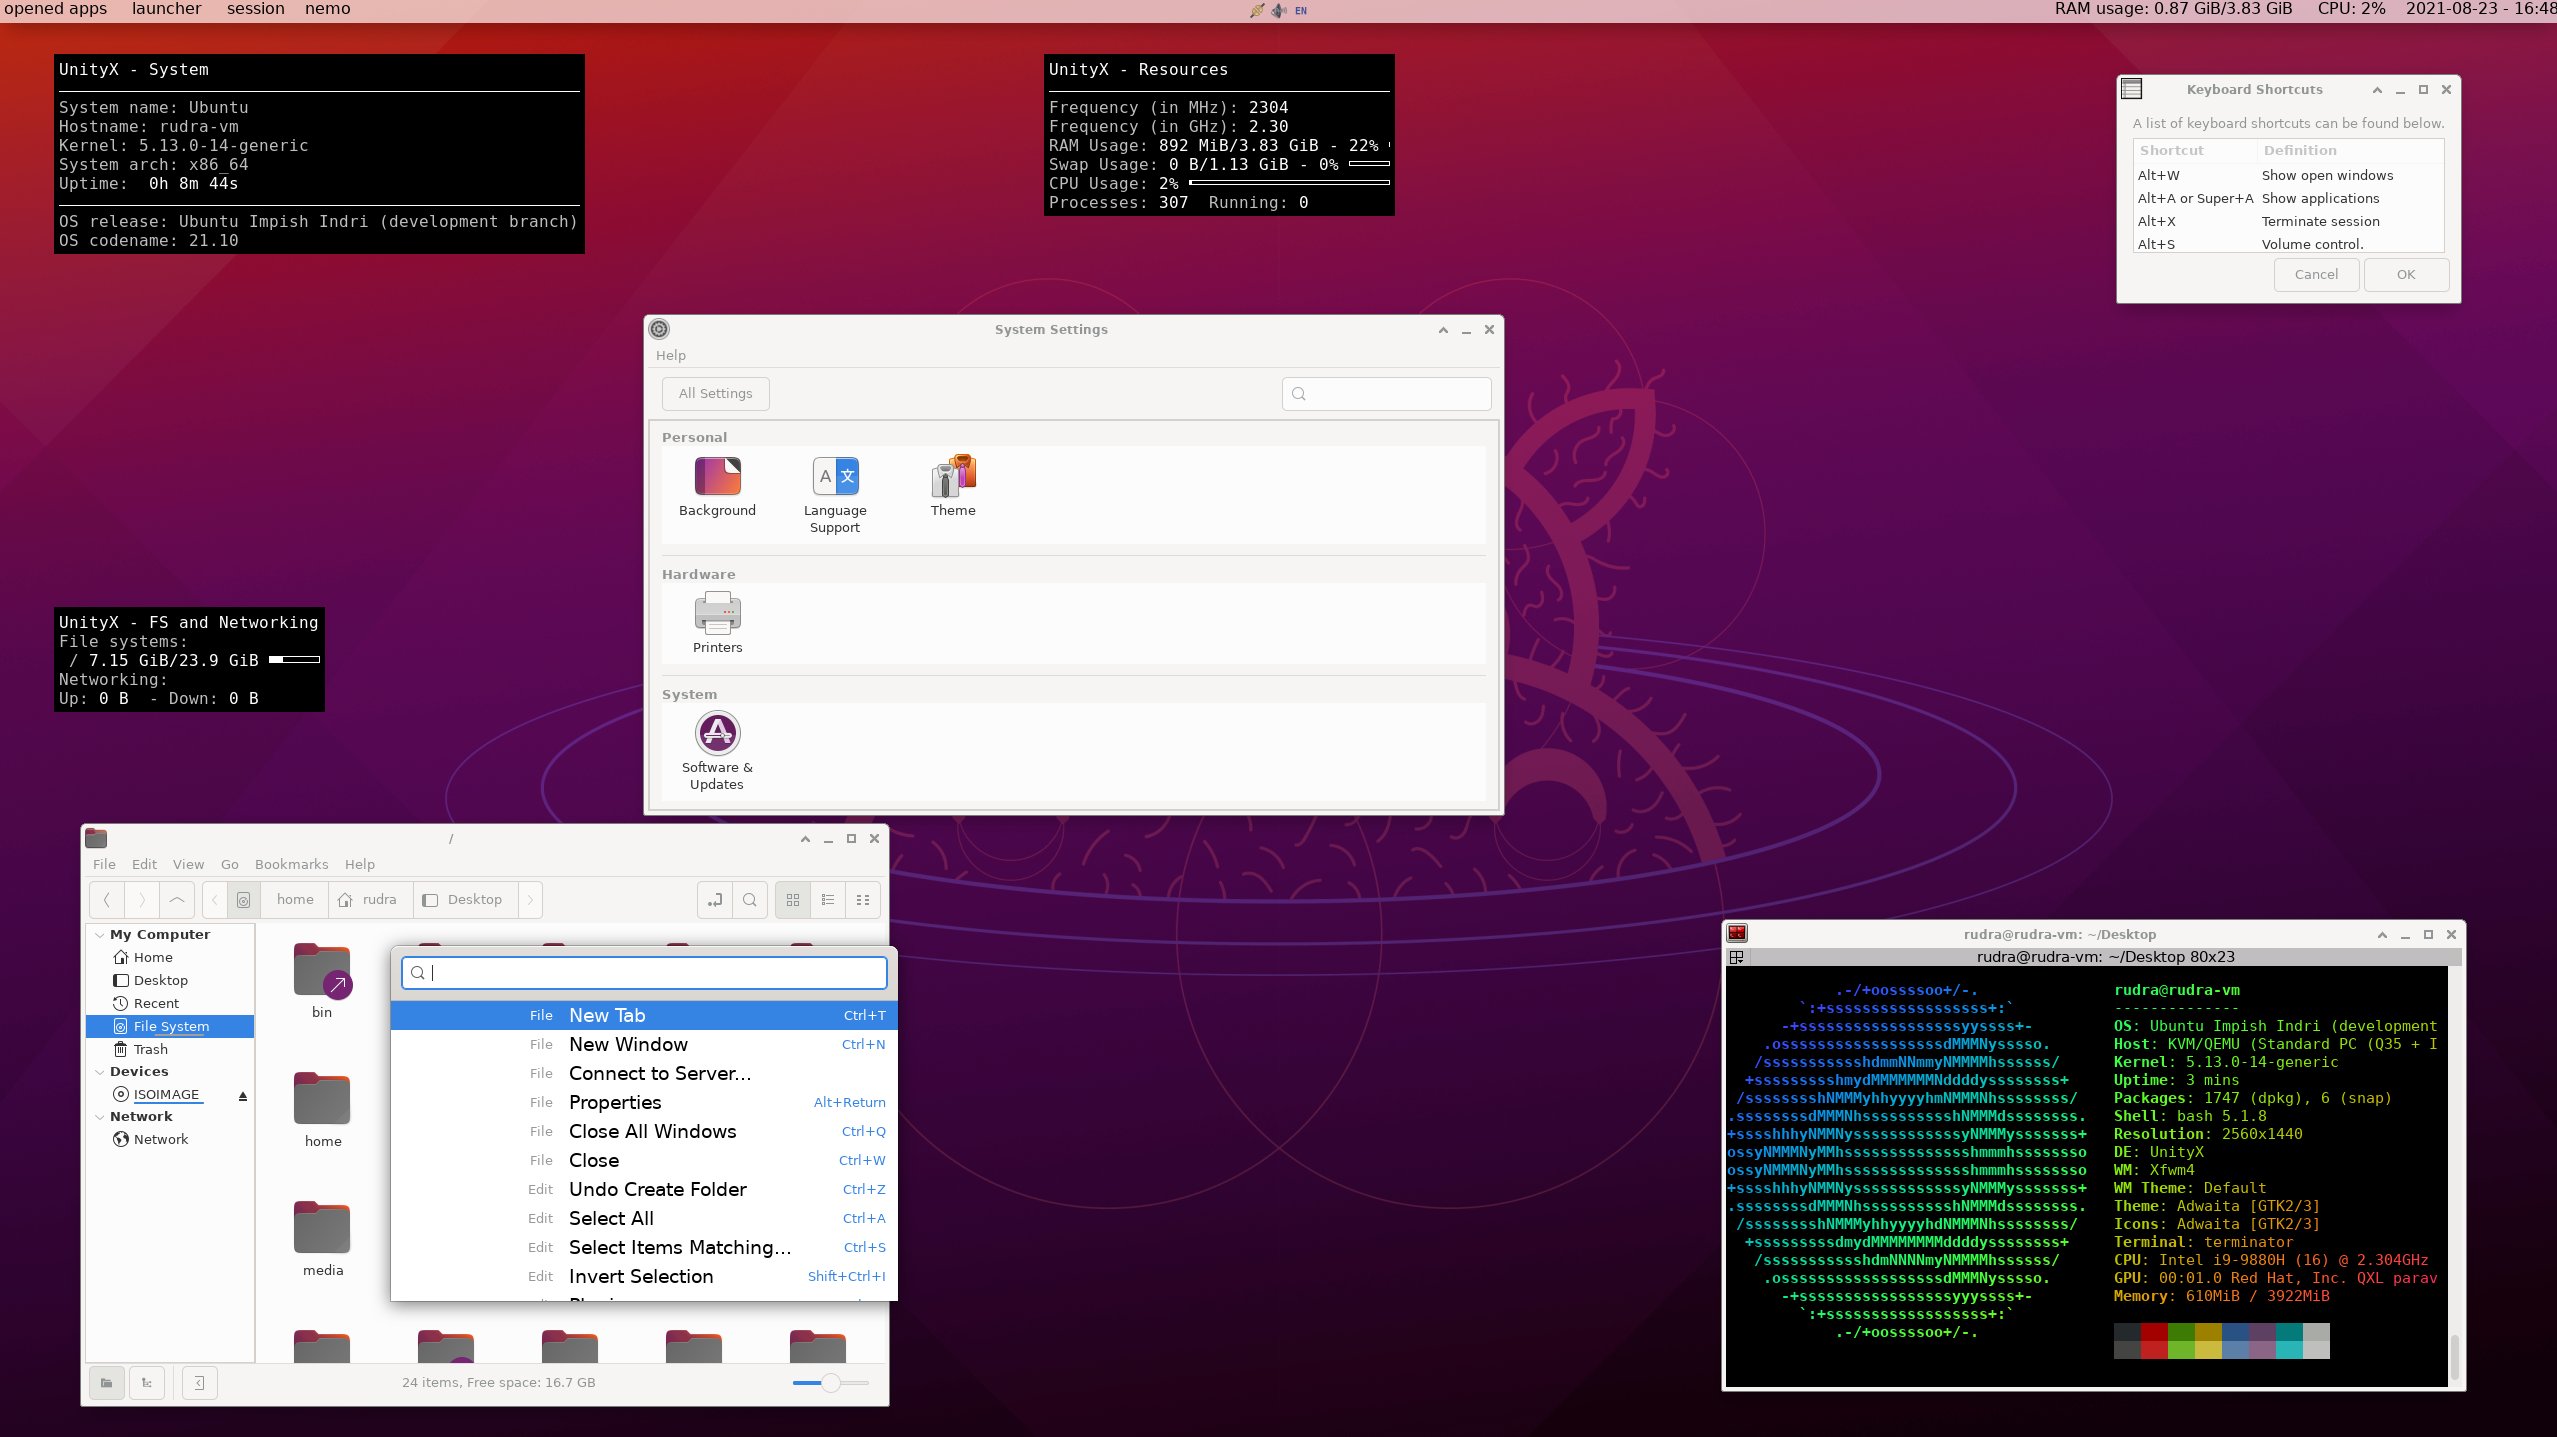Open the Bookmarks menu in Nemo
The width and height of the screenshot is (2557, 1437).
pyautogui.click(x=291, y=864)
